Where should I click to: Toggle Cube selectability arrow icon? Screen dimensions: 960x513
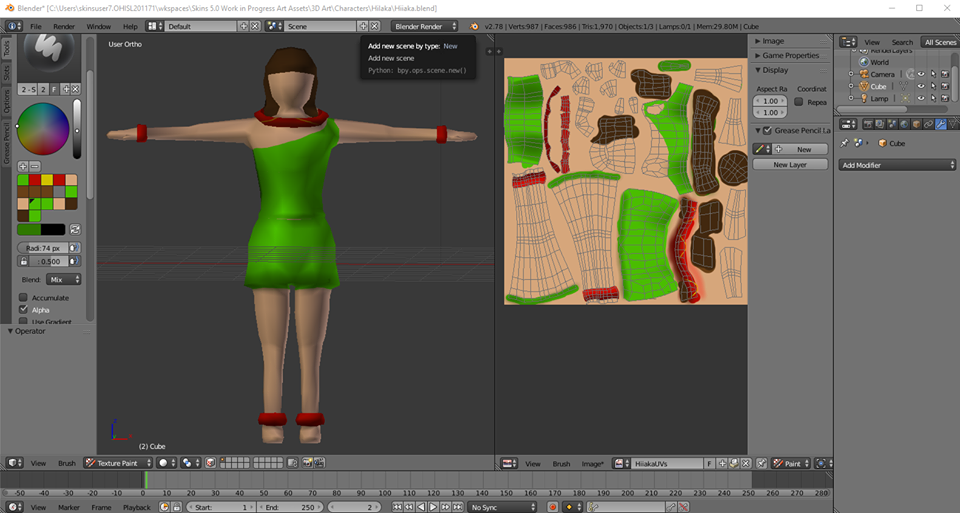point(933,86)
